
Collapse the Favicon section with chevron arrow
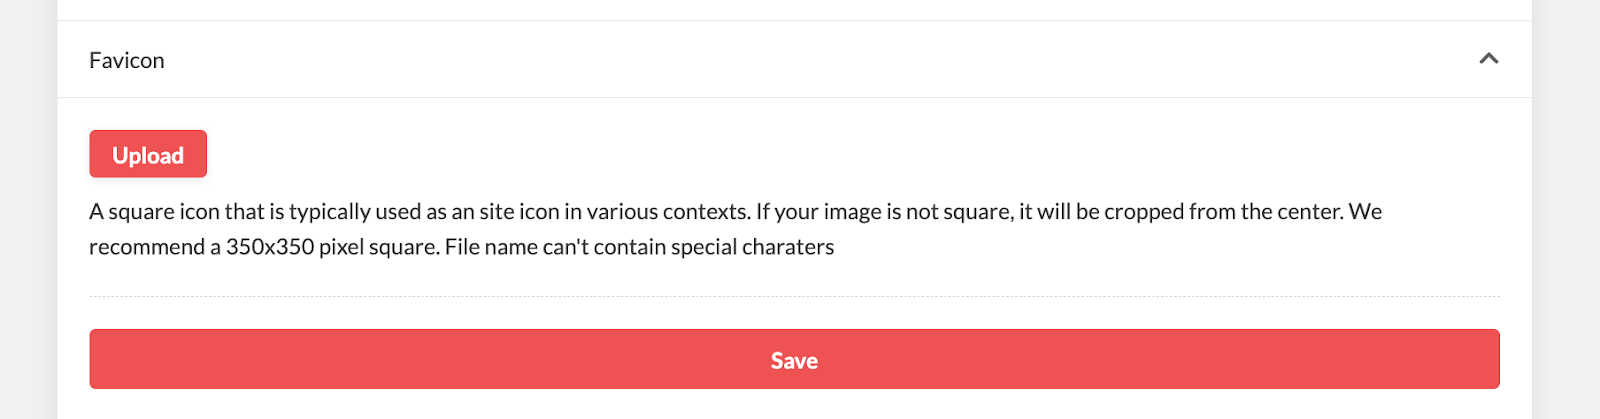pos(1488,59)
